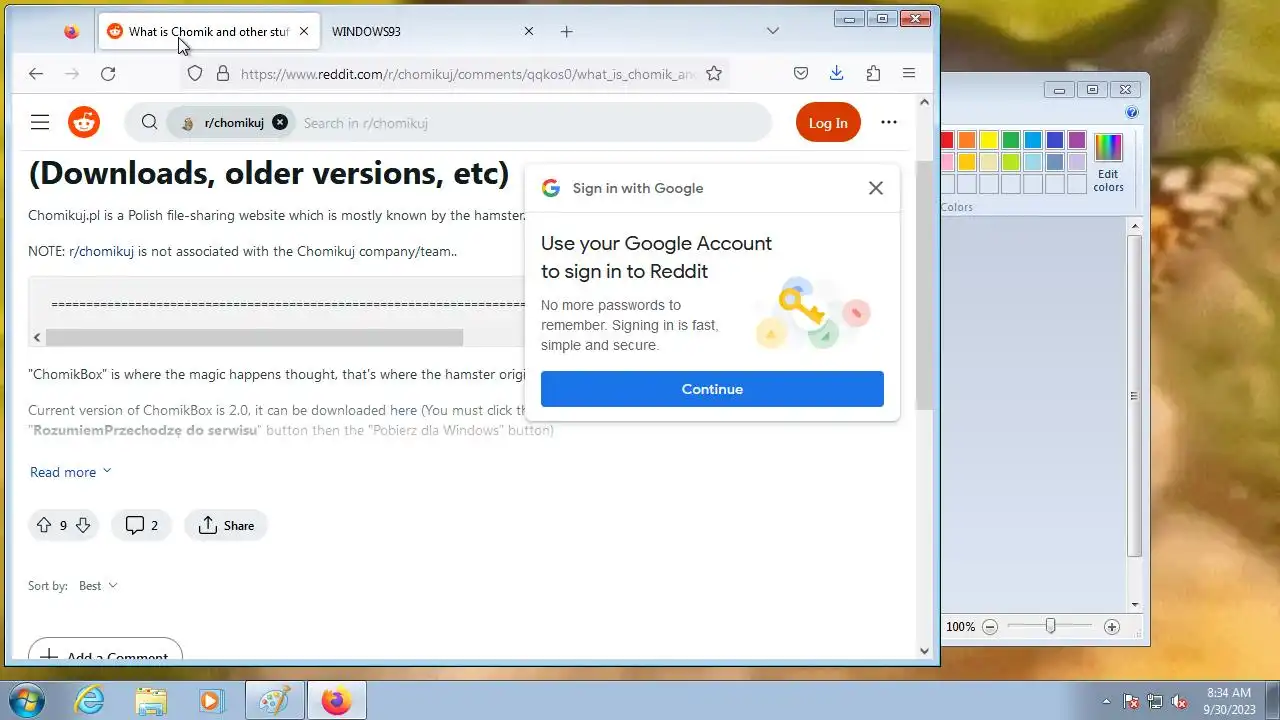The image size is (1280, 720).
Task: Pick the red swatch in Paint
Action: pyautogui.click(x=946, y=140)
